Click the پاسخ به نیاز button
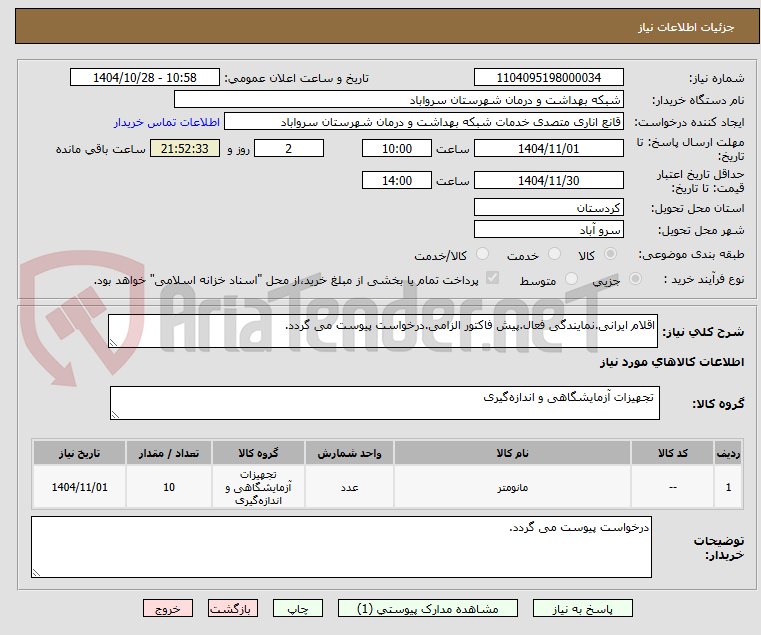The width and height of the screenshot is (761, 635). click(x=582, y=608)
